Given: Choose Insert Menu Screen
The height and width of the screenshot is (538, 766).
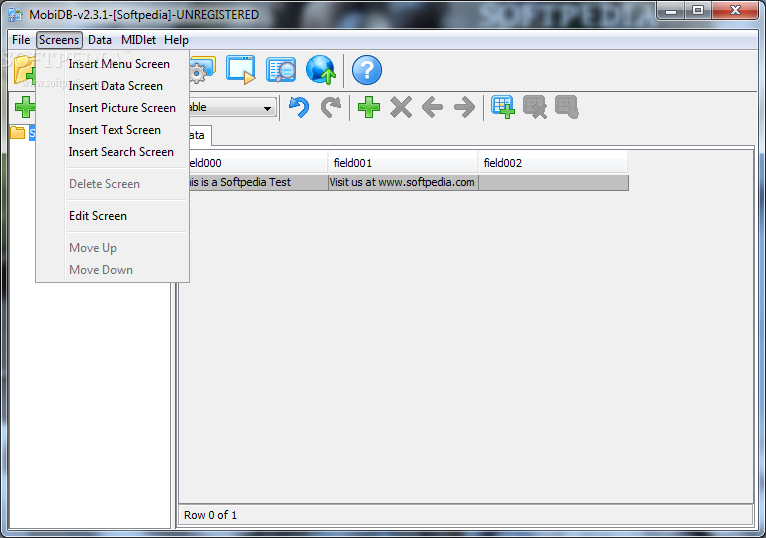Looking at the screenshot, I should [x=119, y=64].
